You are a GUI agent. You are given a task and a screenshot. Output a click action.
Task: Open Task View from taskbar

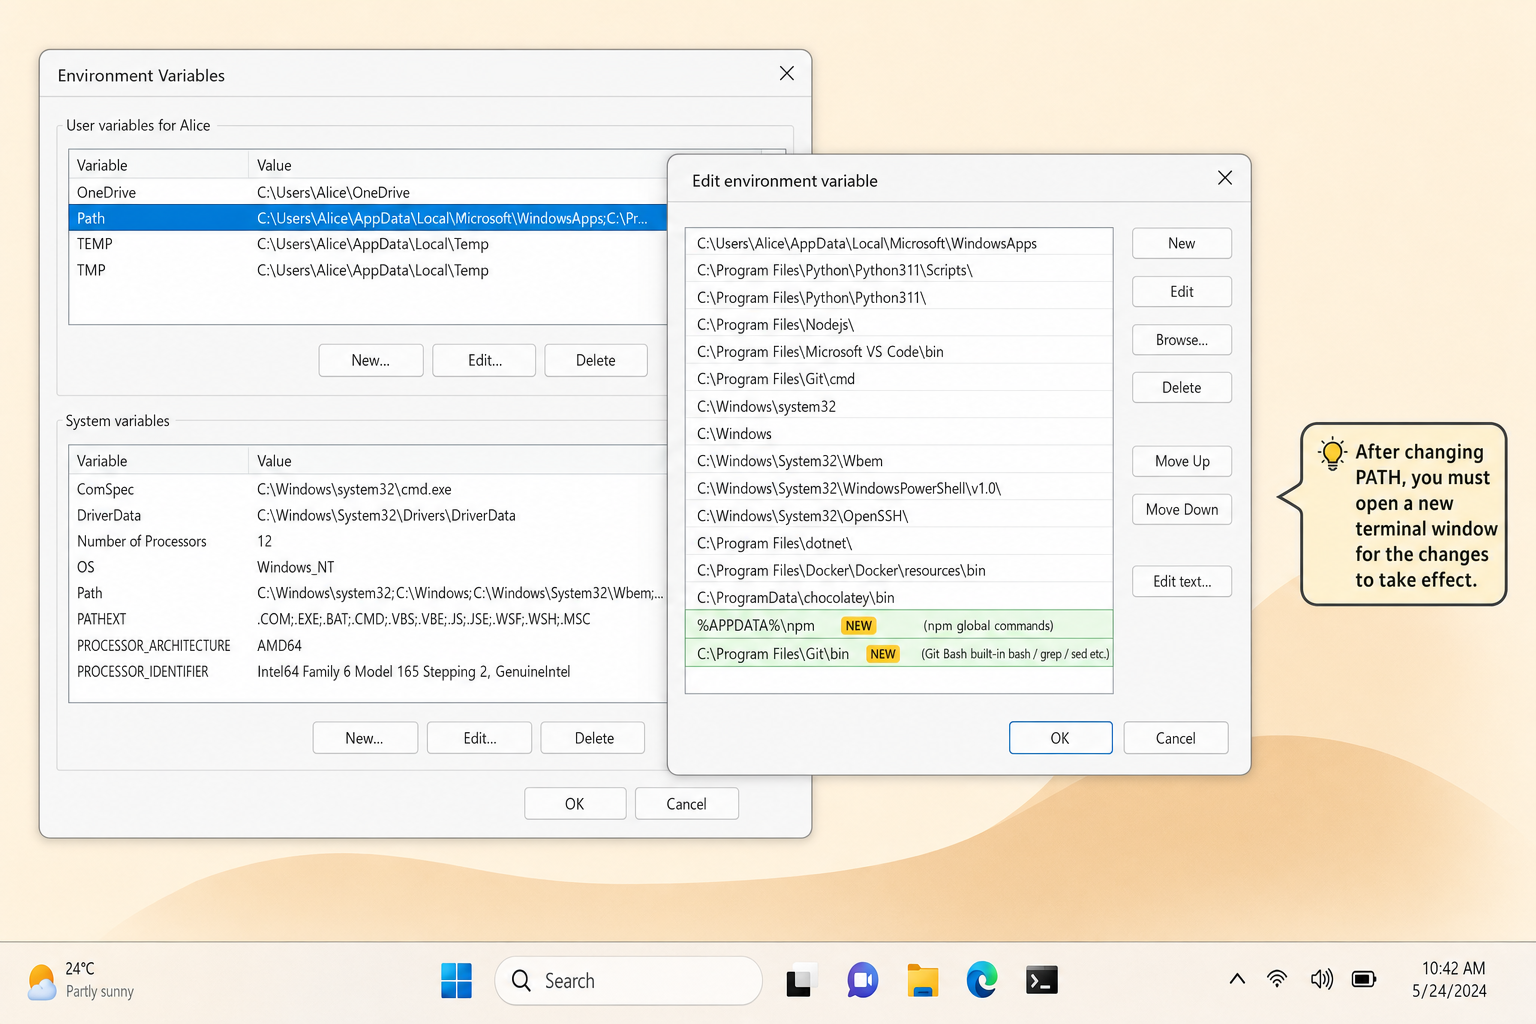(x=800, y=981)
